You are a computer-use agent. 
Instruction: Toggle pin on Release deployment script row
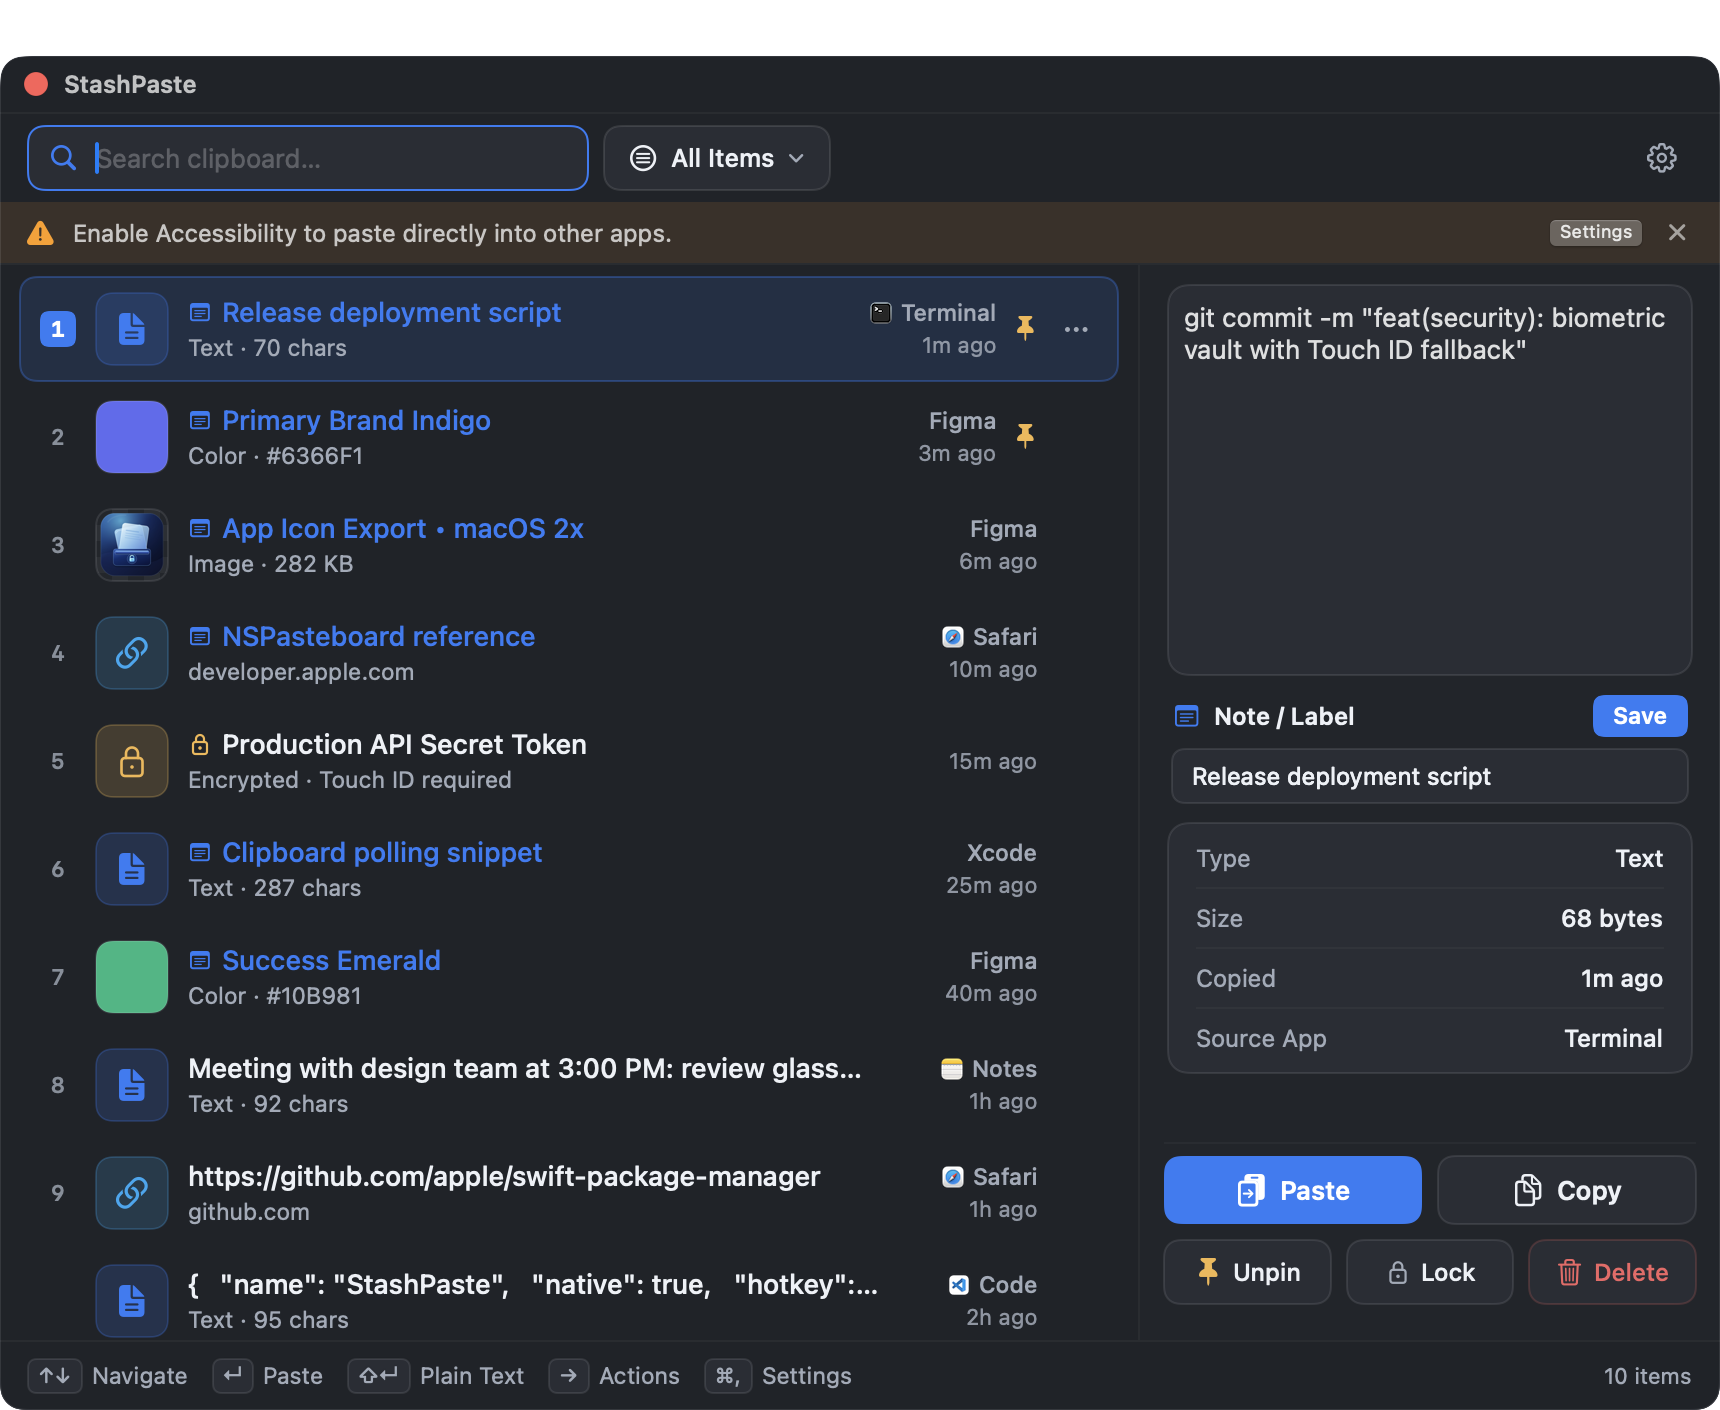1025,328
